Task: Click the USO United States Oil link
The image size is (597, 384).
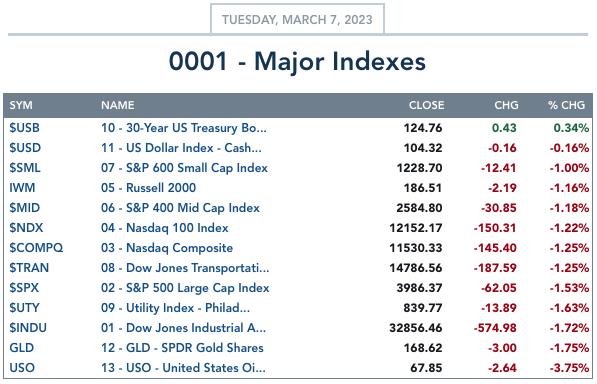Action: click(184, 368)
